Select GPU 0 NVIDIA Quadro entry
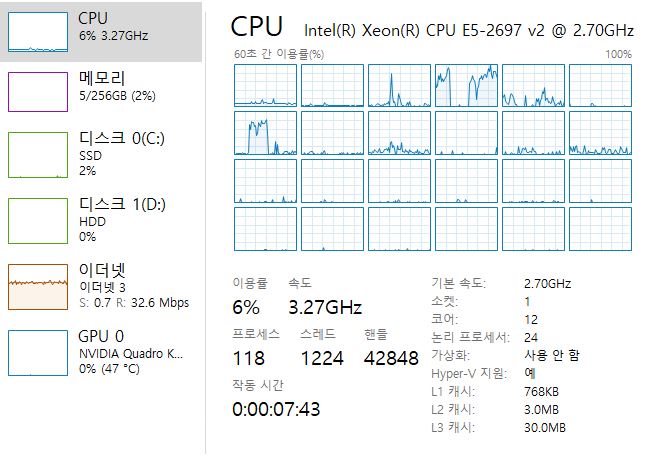 [x=101, y=352]
